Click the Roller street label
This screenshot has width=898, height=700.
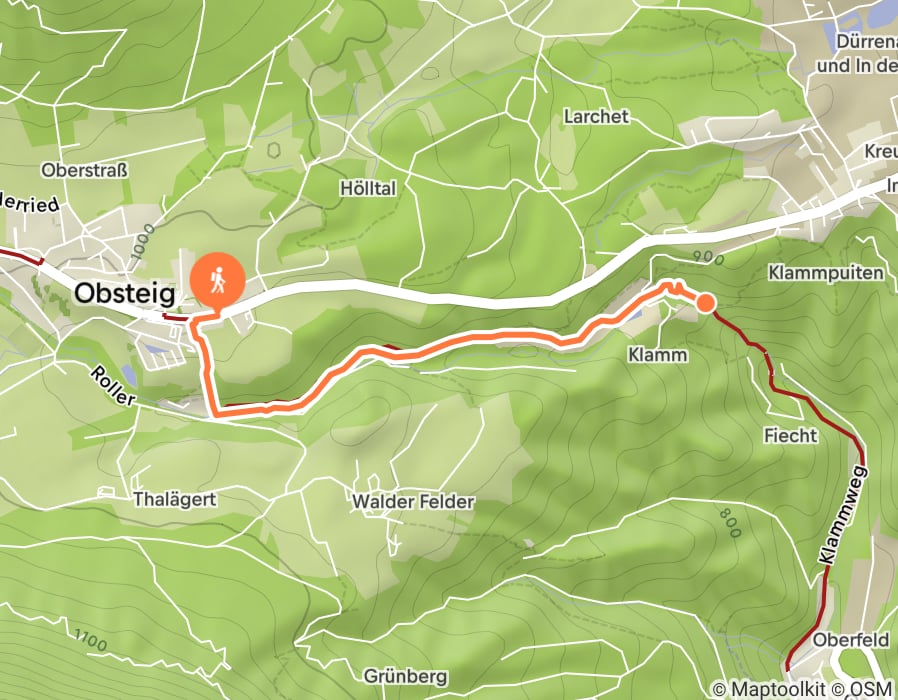pos(112,386)
